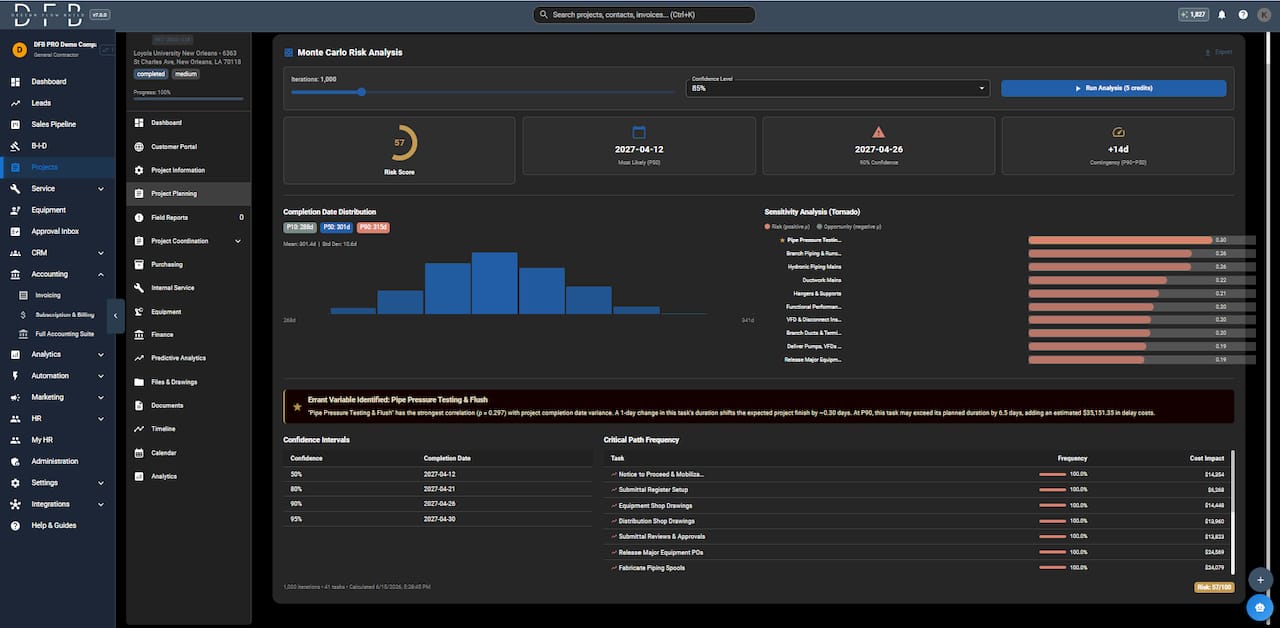Image resolution: width=1280 pixels, height=628 pixels.
Task: Click the help question mark icon
Action: [1243, 15]
